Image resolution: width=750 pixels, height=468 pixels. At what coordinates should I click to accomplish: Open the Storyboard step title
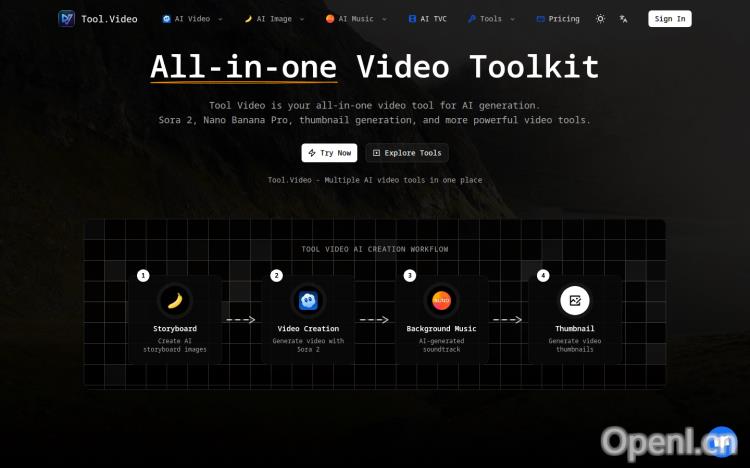coord(175,329)
